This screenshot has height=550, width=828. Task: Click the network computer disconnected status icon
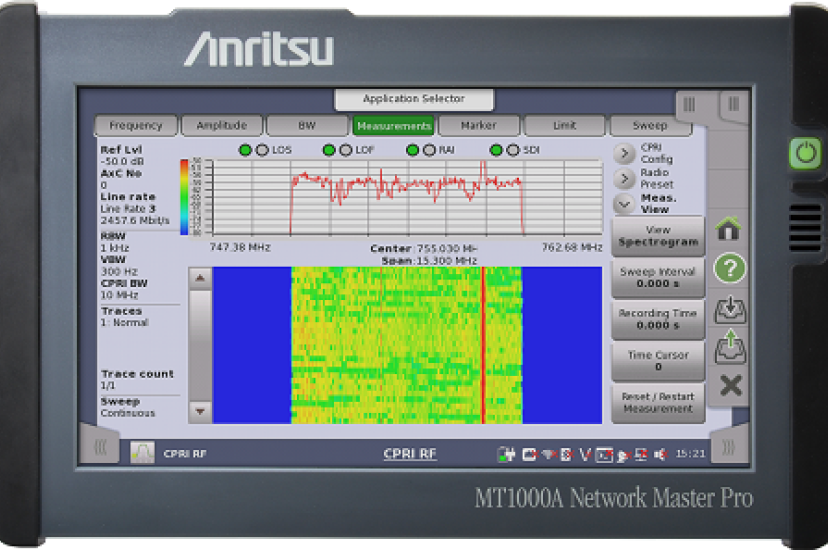[642, 454]
